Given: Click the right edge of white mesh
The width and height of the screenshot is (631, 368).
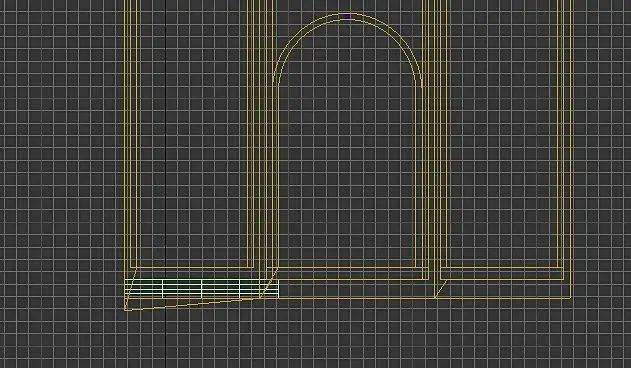Looking at the screenshot, I should [x=278, y=289].
